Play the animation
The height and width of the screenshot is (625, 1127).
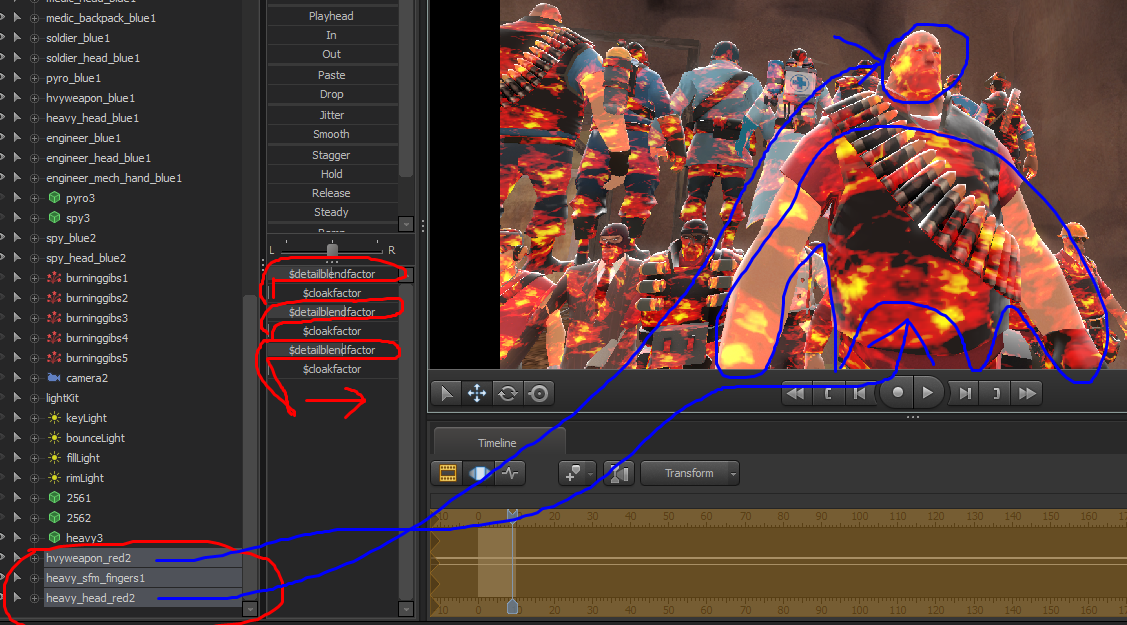(x=928, y=393)
